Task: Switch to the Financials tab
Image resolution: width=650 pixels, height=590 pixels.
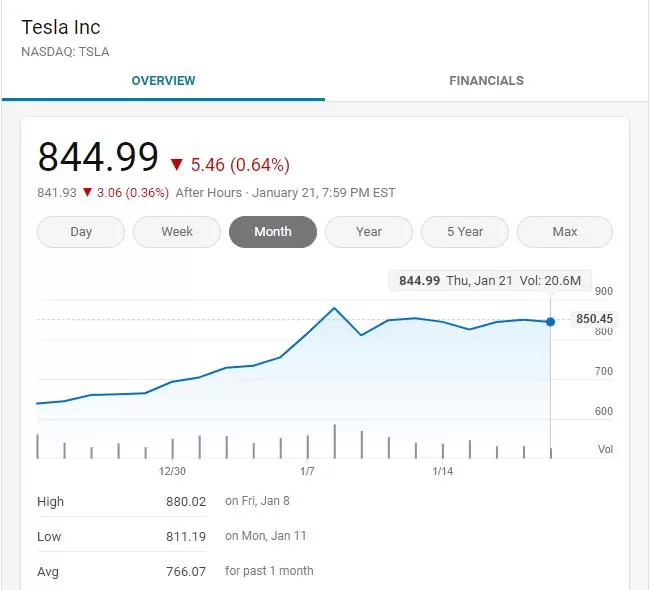Action: (x=486, y=80)
